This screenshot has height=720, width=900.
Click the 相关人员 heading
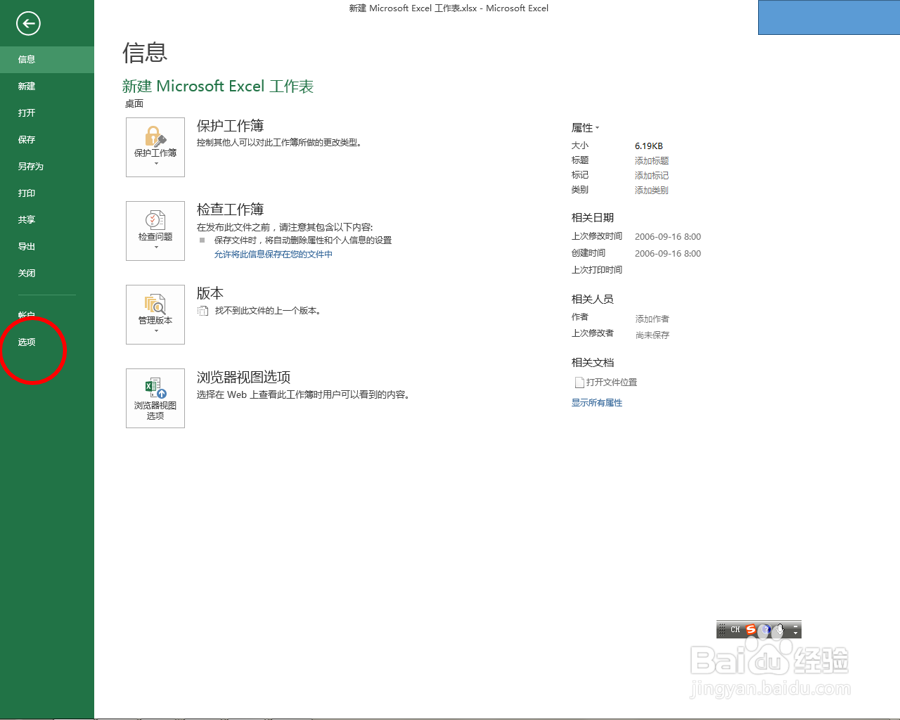tap(592, 299)
